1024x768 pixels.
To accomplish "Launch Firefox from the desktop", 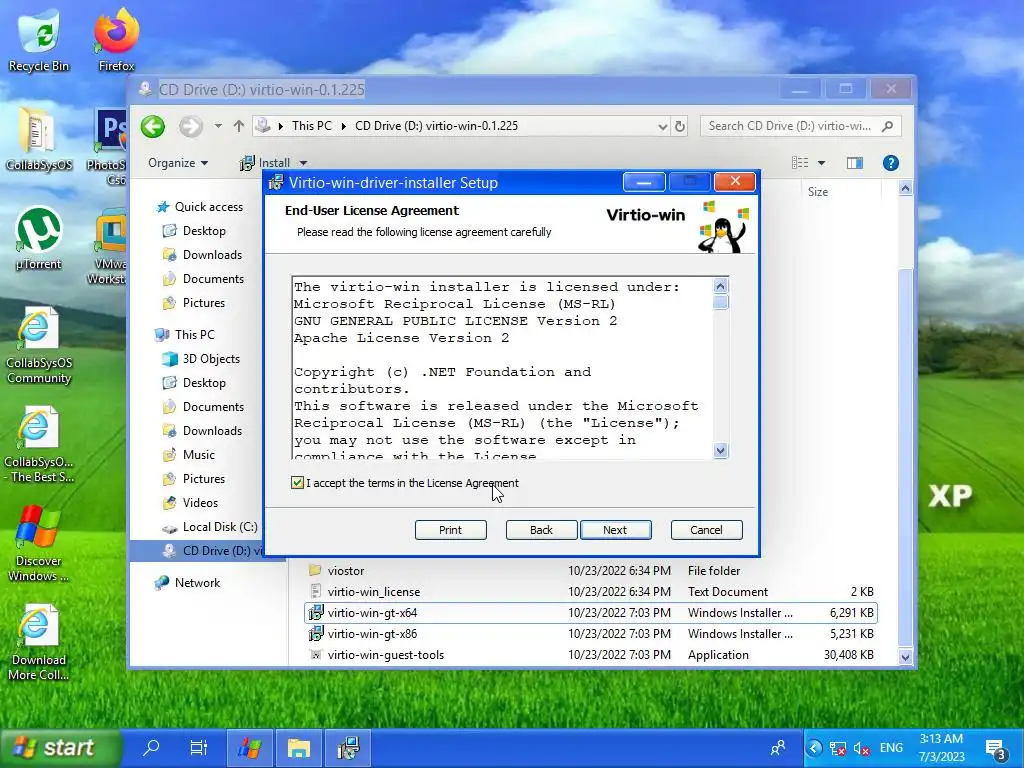I will [116, 39].
